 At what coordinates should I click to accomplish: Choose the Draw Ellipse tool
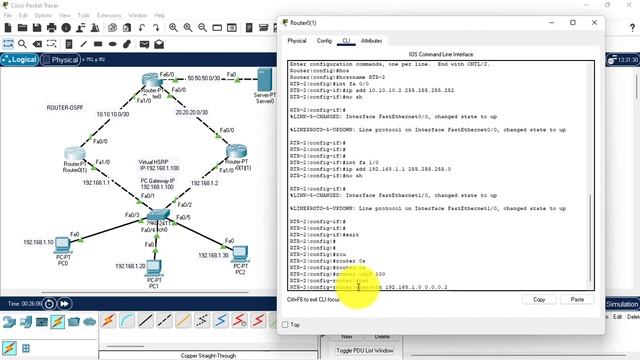coord(113,44)
